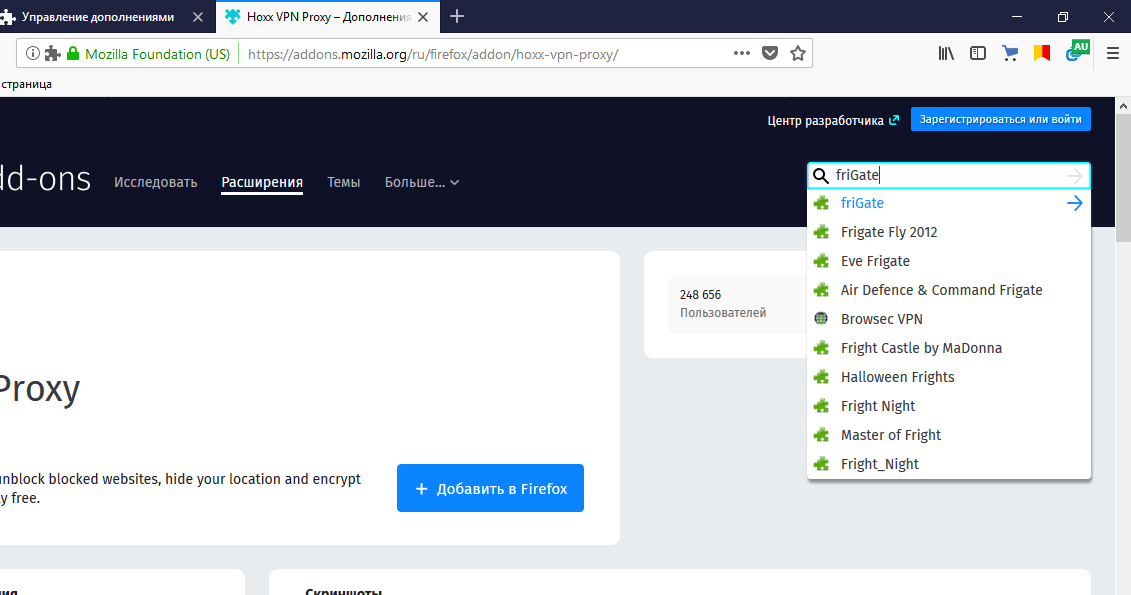Screen dimensions: 1131x595
Task: Close the Hoxx VPN Proxy tab
Action: coord(423,17)
